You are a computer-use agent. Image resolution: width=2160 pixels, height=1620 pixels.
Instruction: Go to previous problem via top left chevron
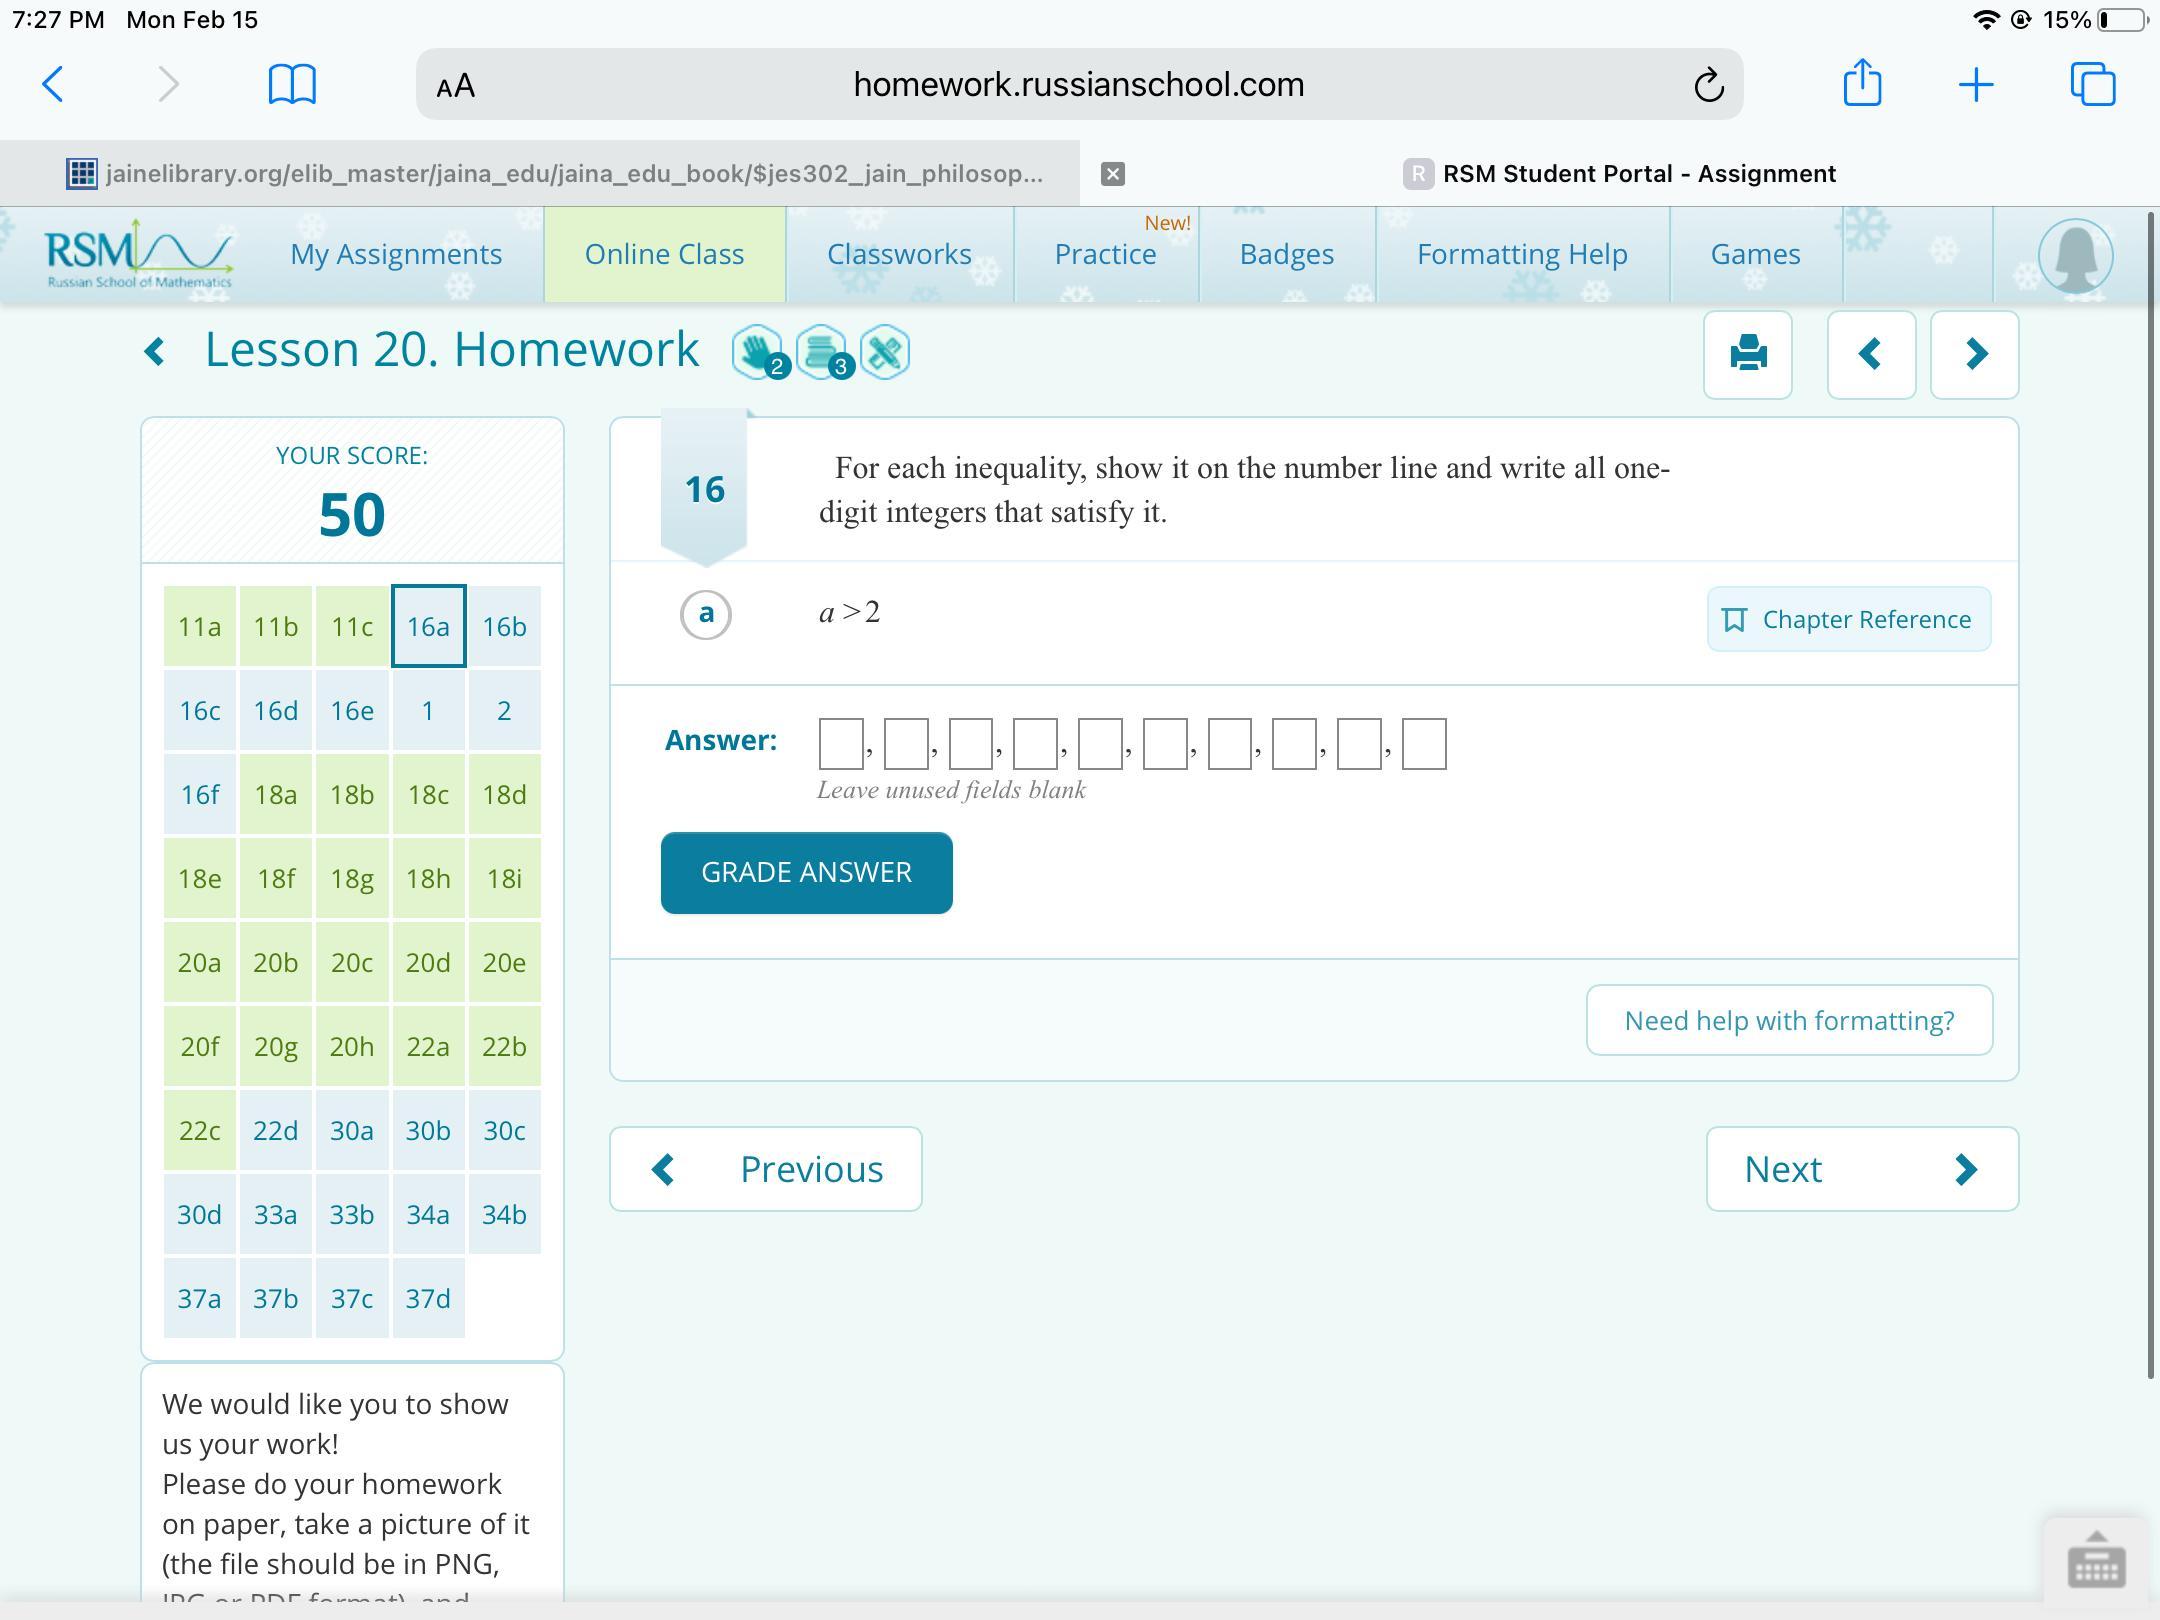(x=1870, y=354)
